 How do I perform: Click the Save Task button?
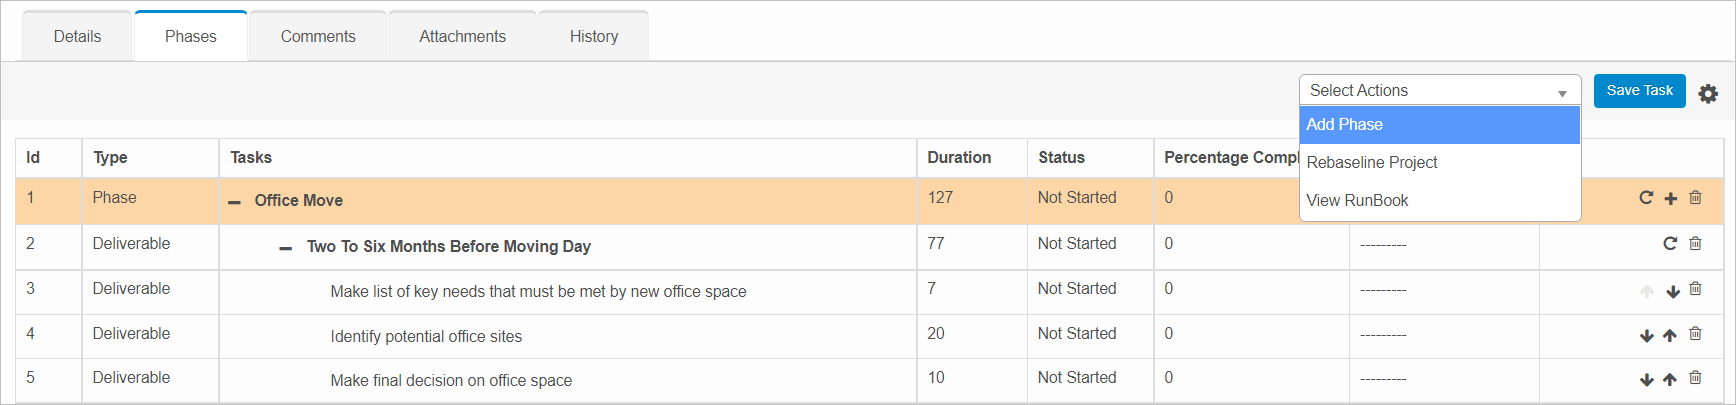(1639, 91)
